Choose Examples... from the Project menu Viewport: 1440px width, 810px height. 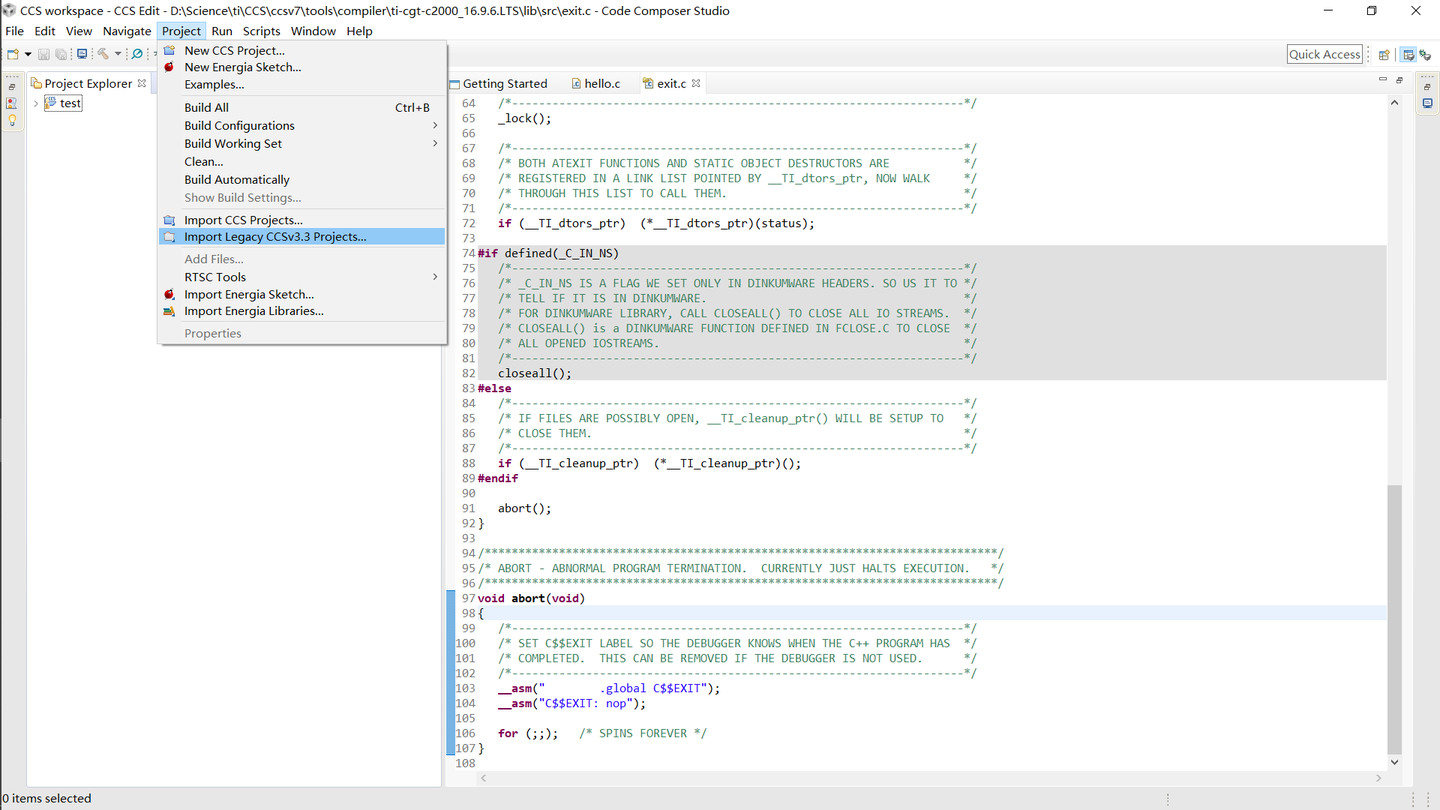[301, 84]
